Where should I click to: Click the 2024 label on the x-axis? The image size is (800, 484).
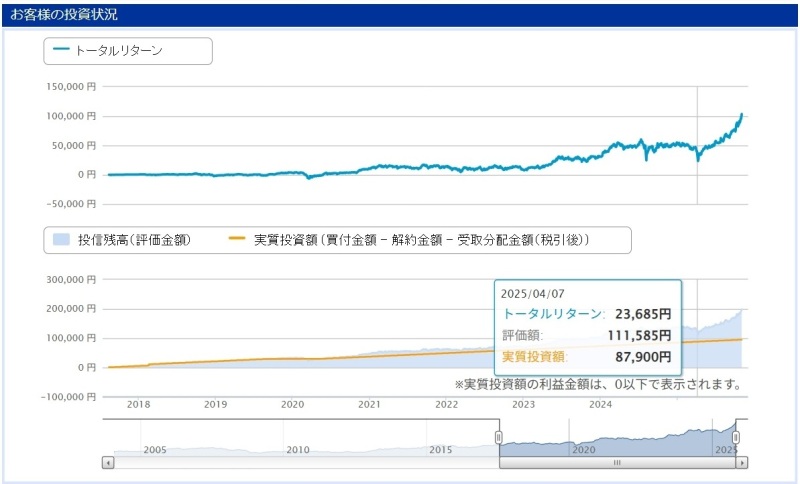coord(600,404)
